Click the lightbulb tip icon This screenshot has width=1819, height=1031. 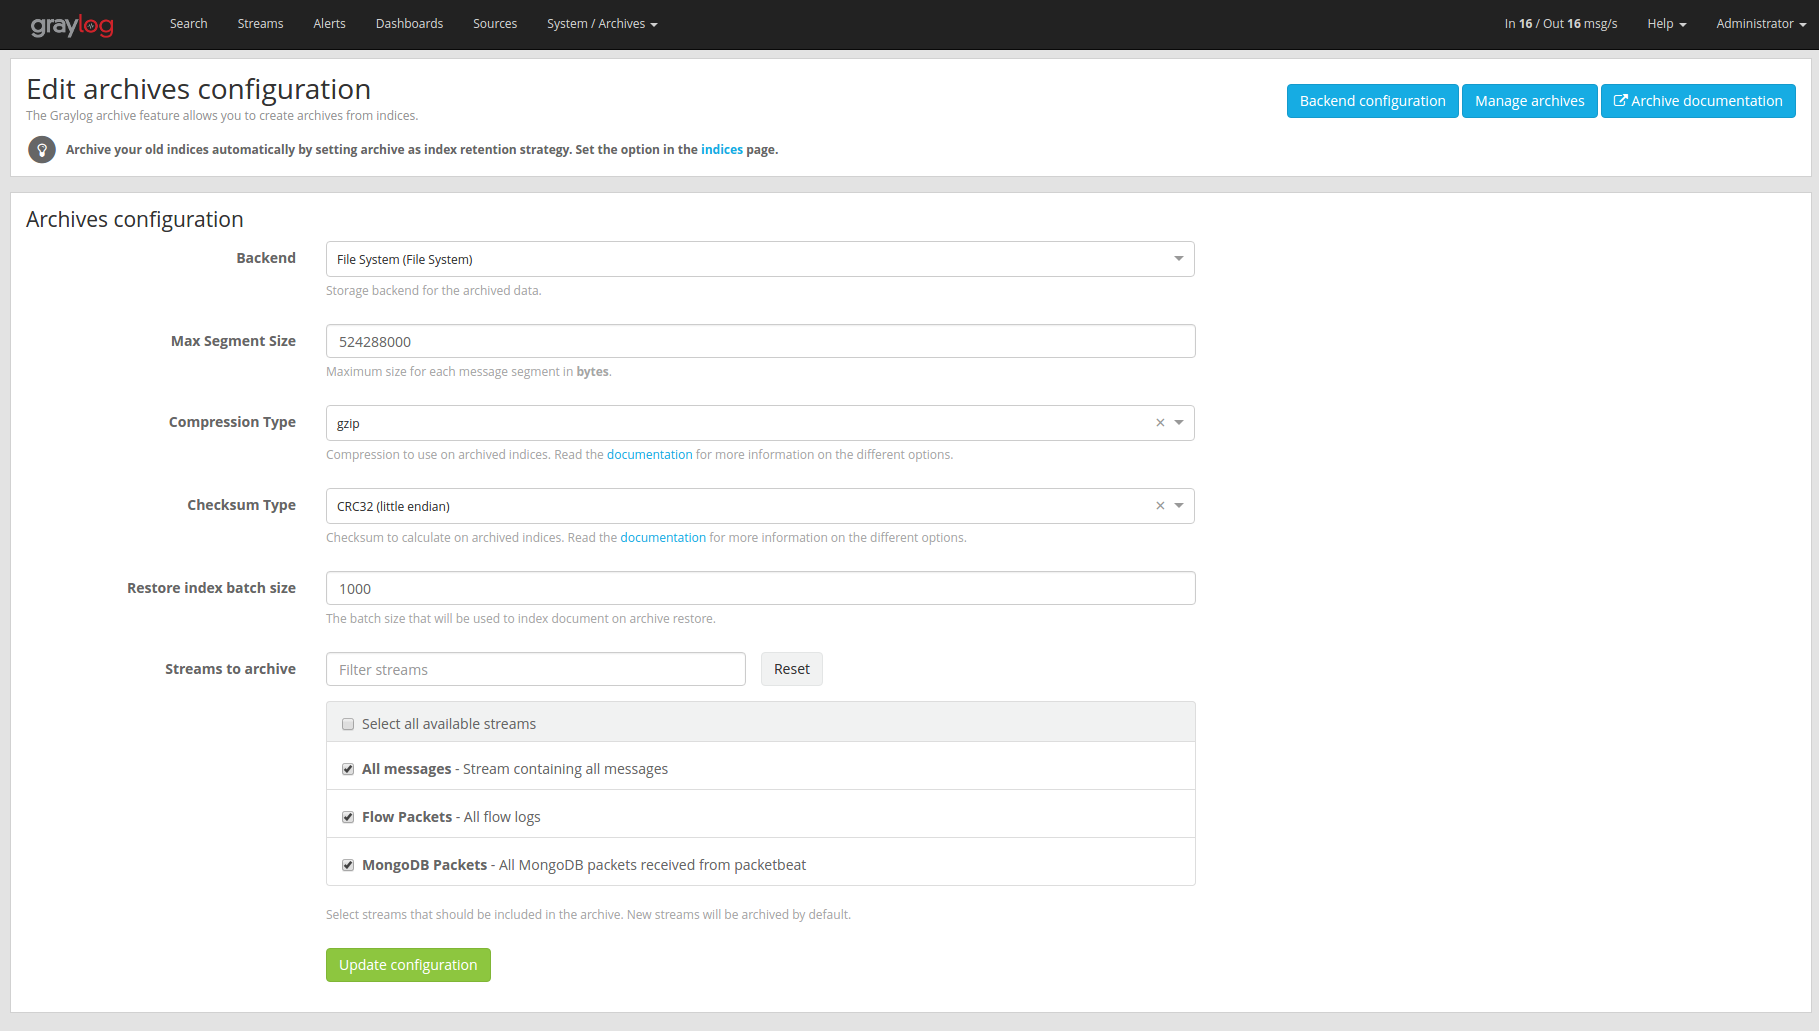[41, 149]
